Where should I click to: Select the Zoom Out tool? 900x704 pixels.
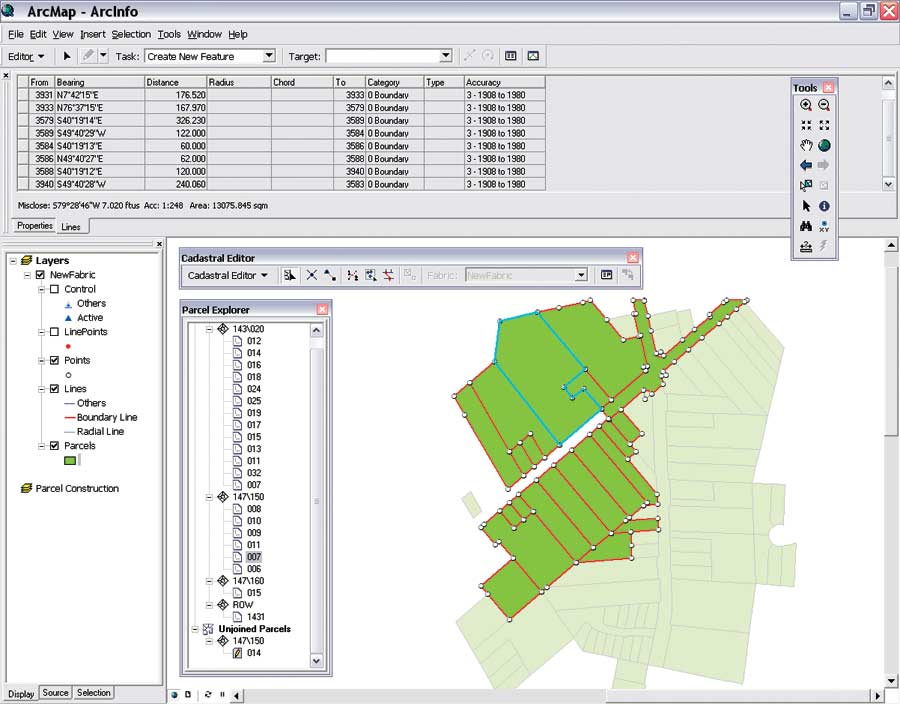pyautogui.click(x=824, y=105)
